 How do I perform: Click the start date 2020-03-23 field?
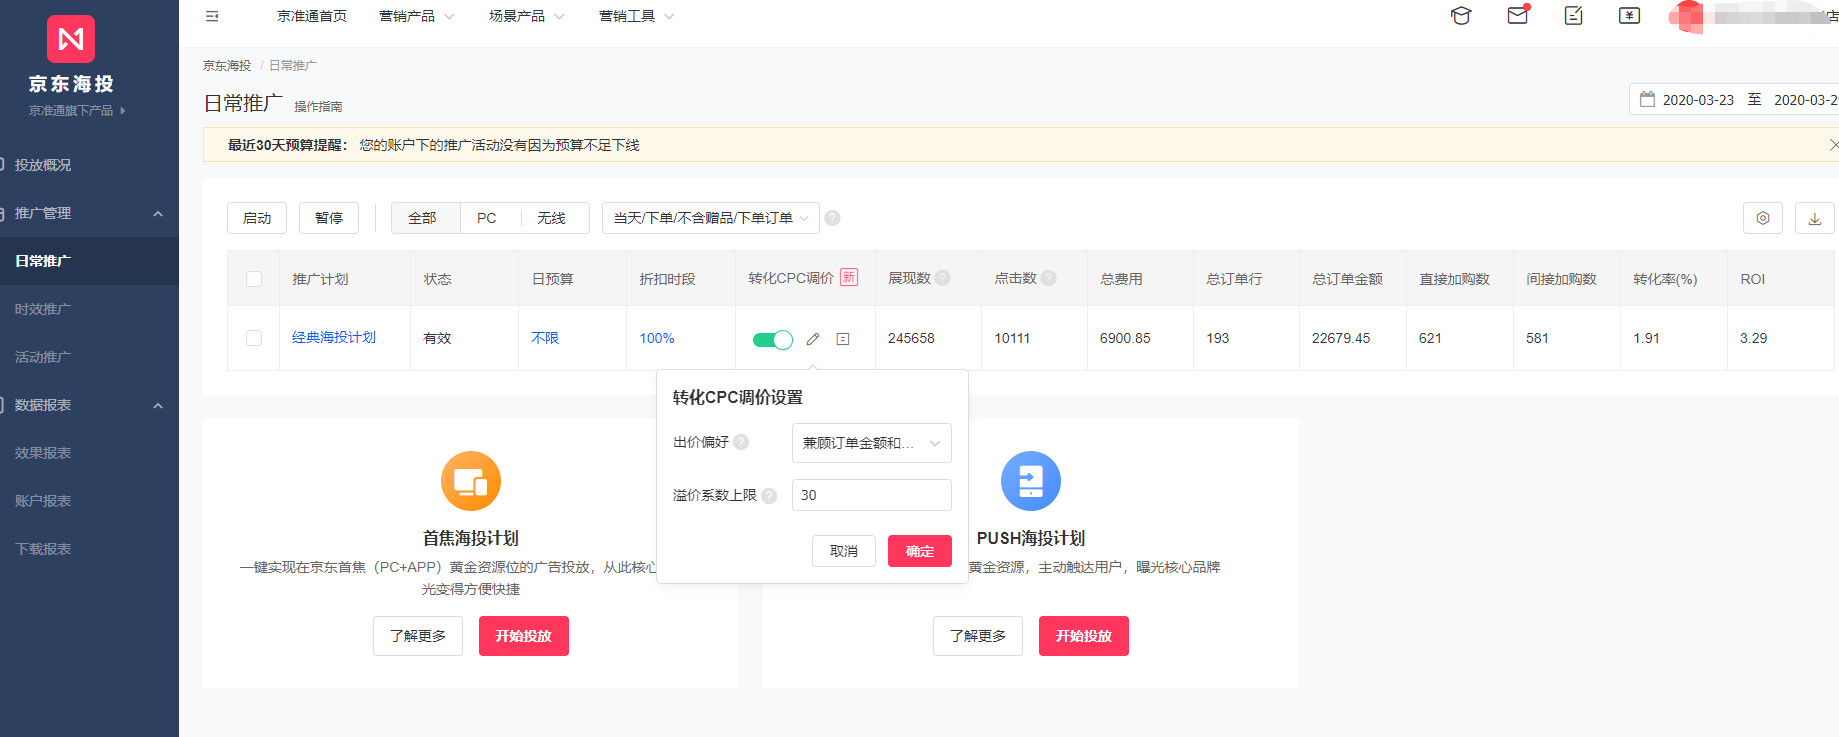1698,100
